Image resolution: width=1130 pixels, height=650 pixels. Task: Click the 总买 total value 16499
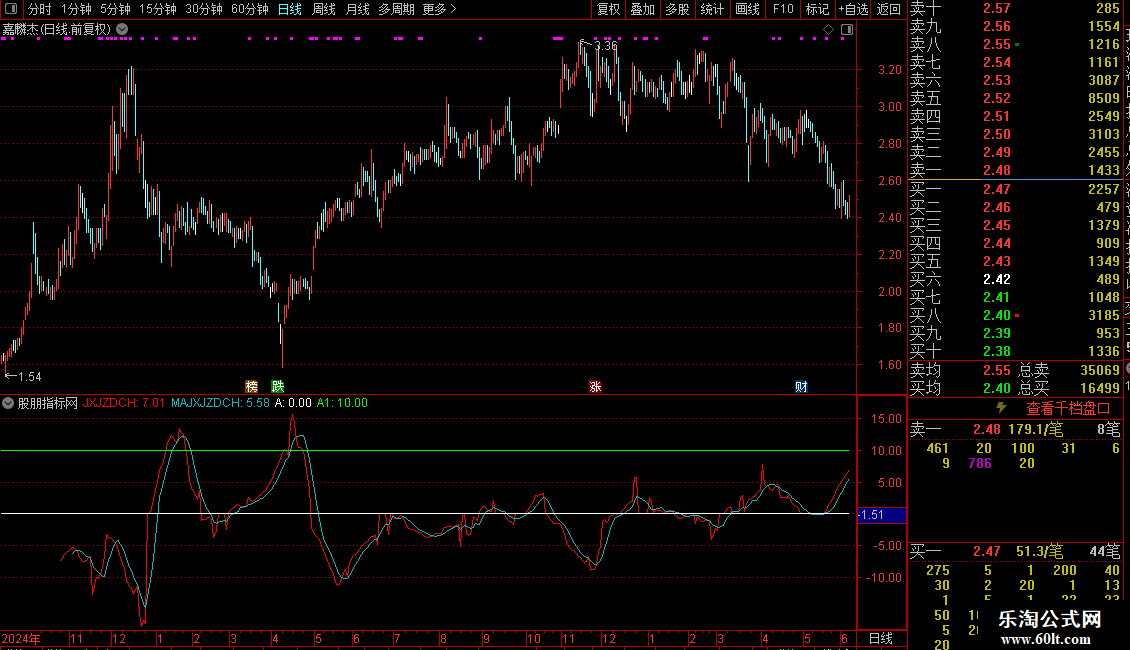pyautogui.click(x=1100, y=388)
